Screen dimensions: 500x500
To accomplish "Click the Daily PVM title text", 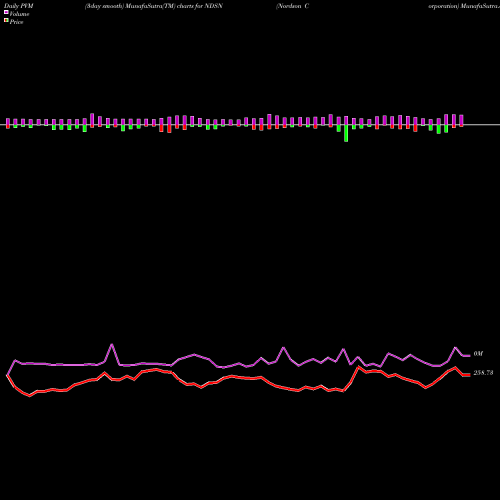I will [19, 6].
